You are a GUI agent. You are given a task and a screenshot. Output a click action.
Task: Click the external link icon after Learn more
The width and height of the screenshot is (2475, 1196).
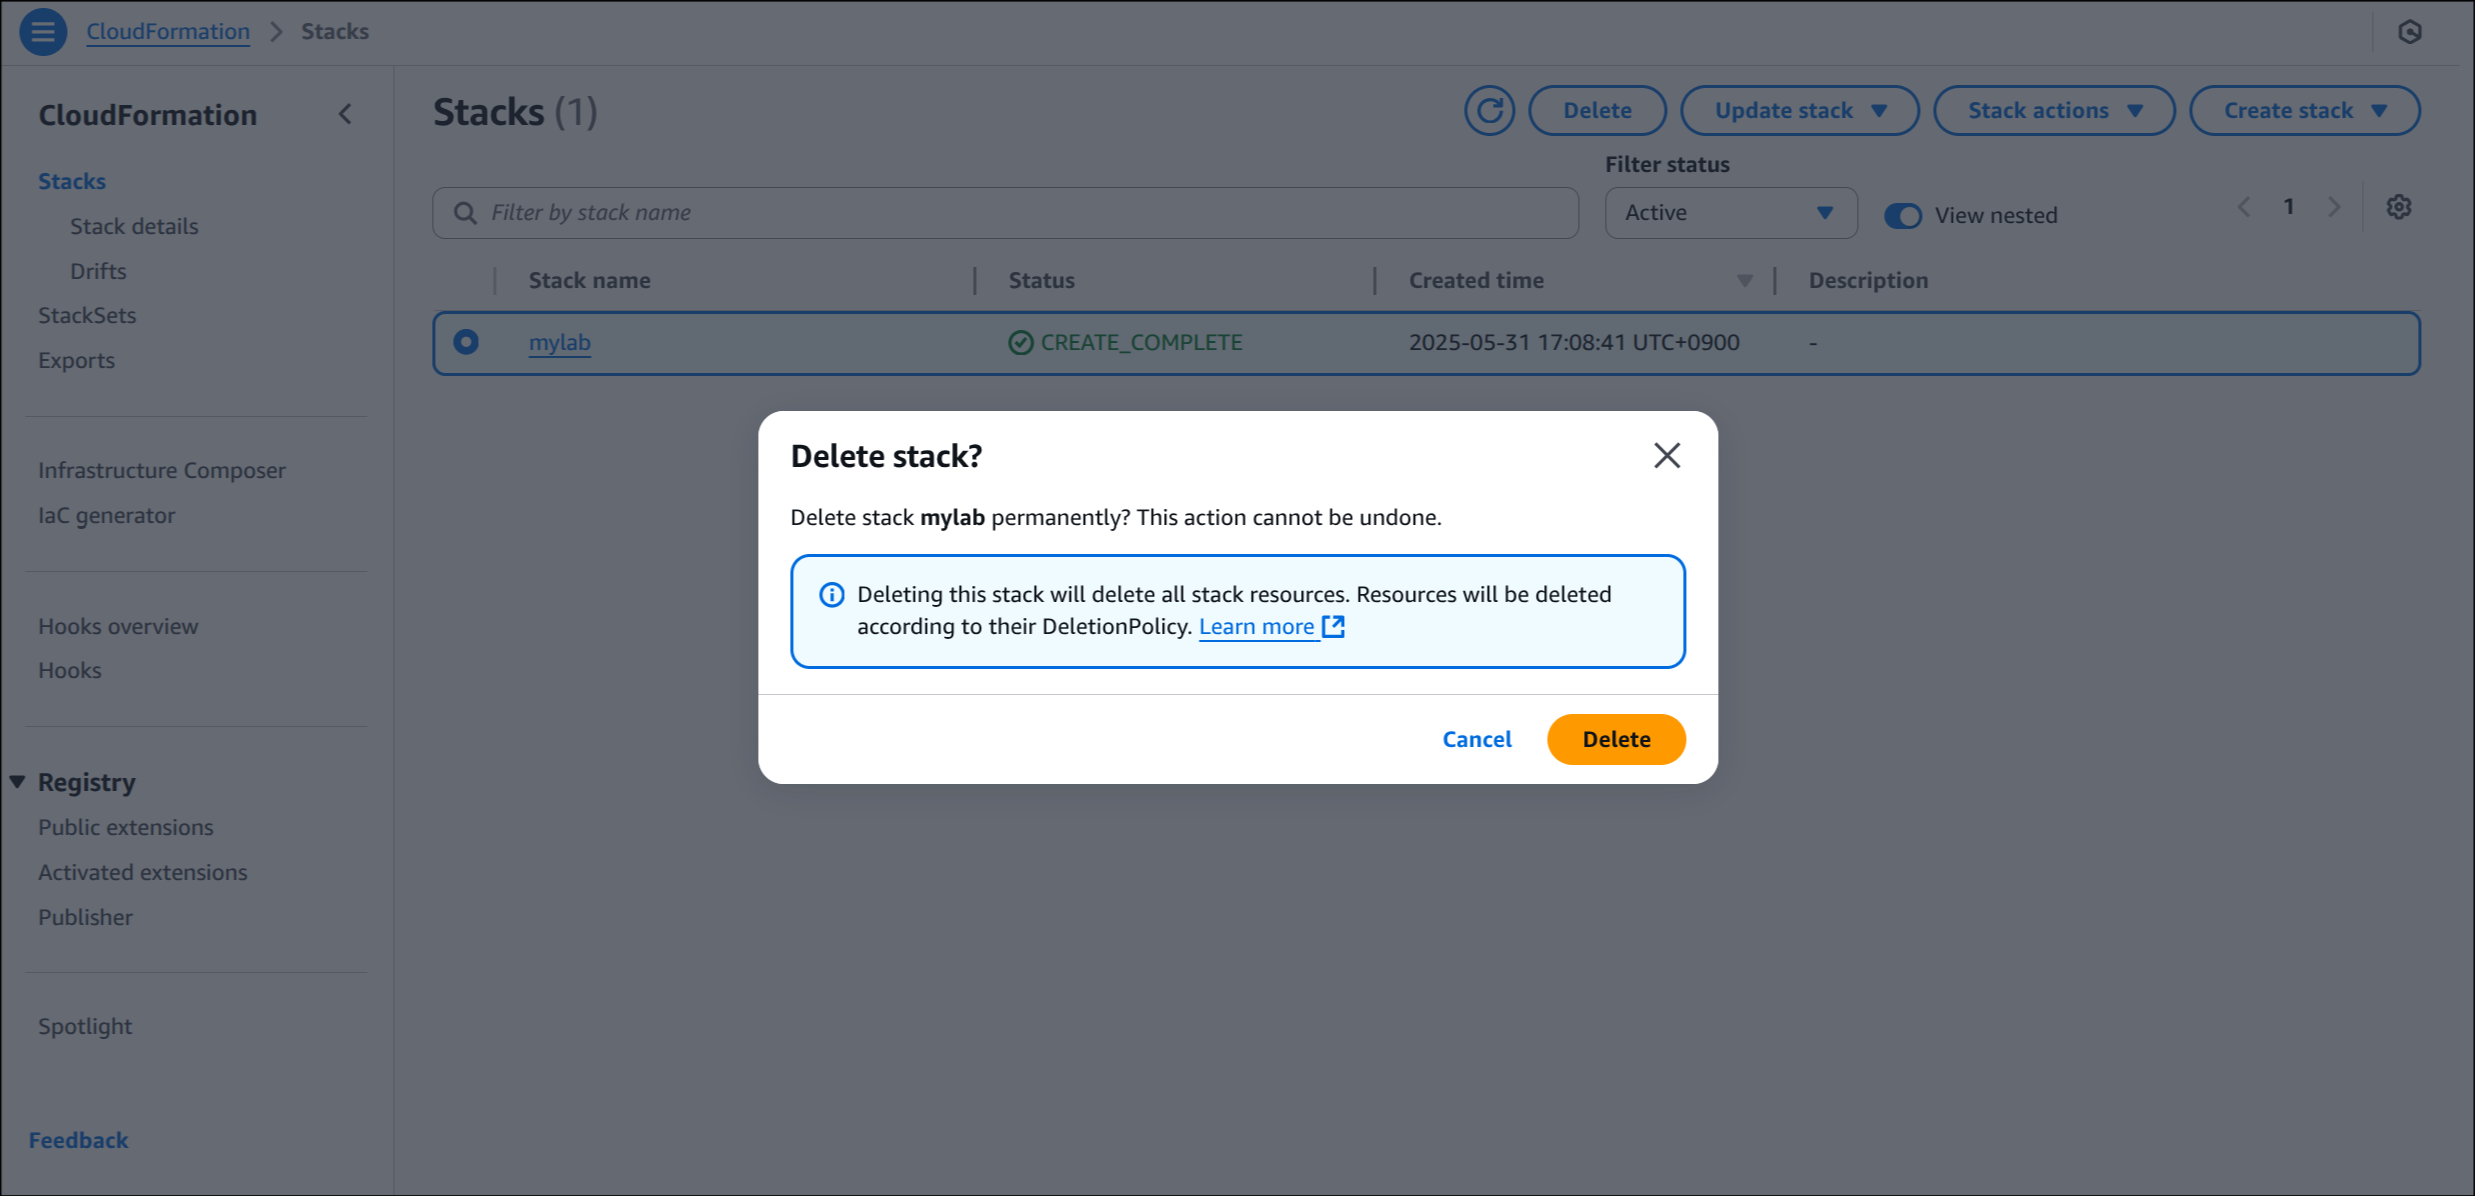point(1334,626)
